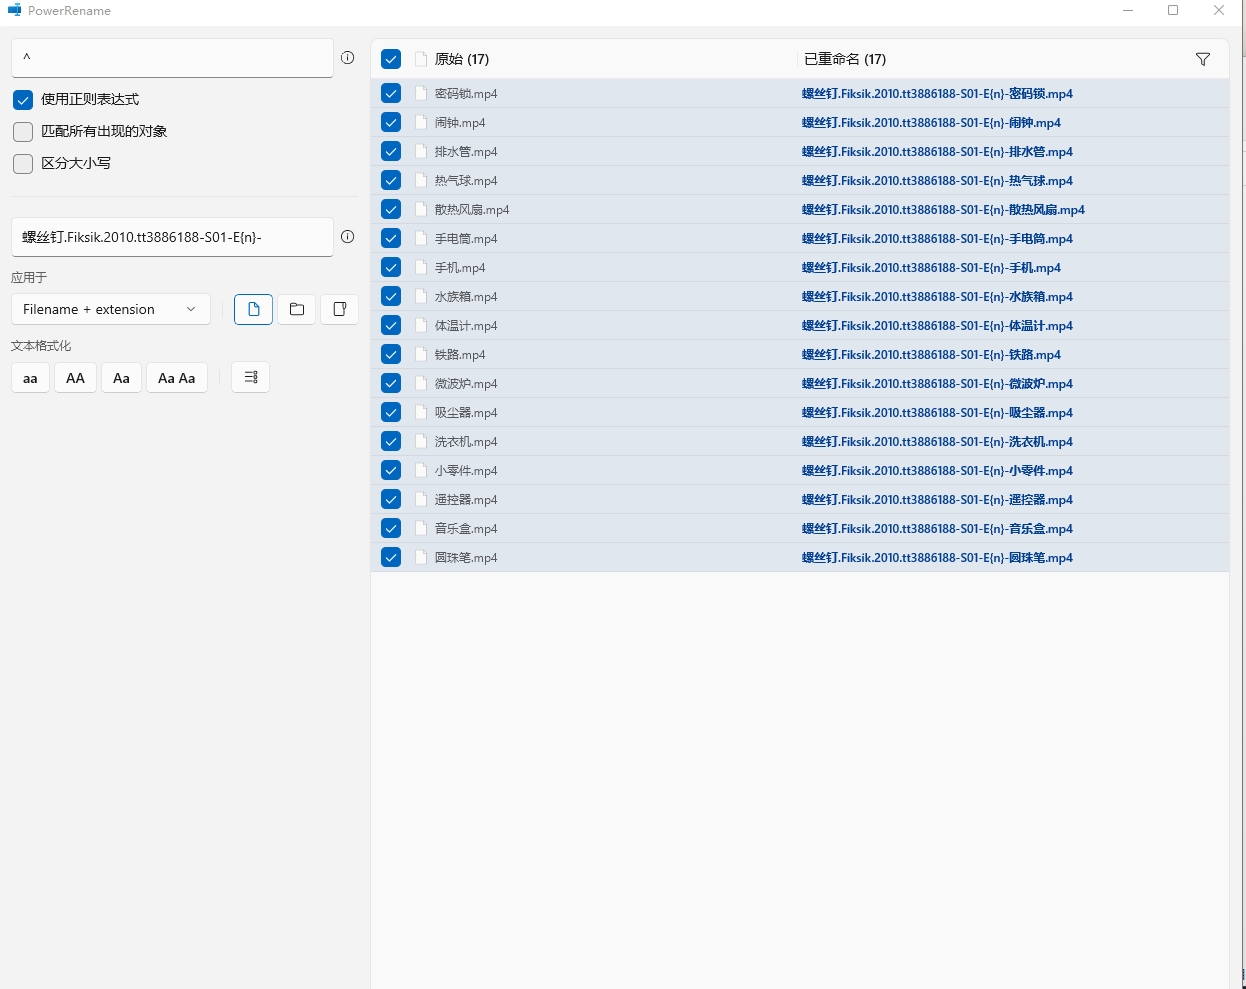Click renamed preview ending in 散热风扇.mp4
Viewport: 1246px width, 989px height.
tap(943, 209)
